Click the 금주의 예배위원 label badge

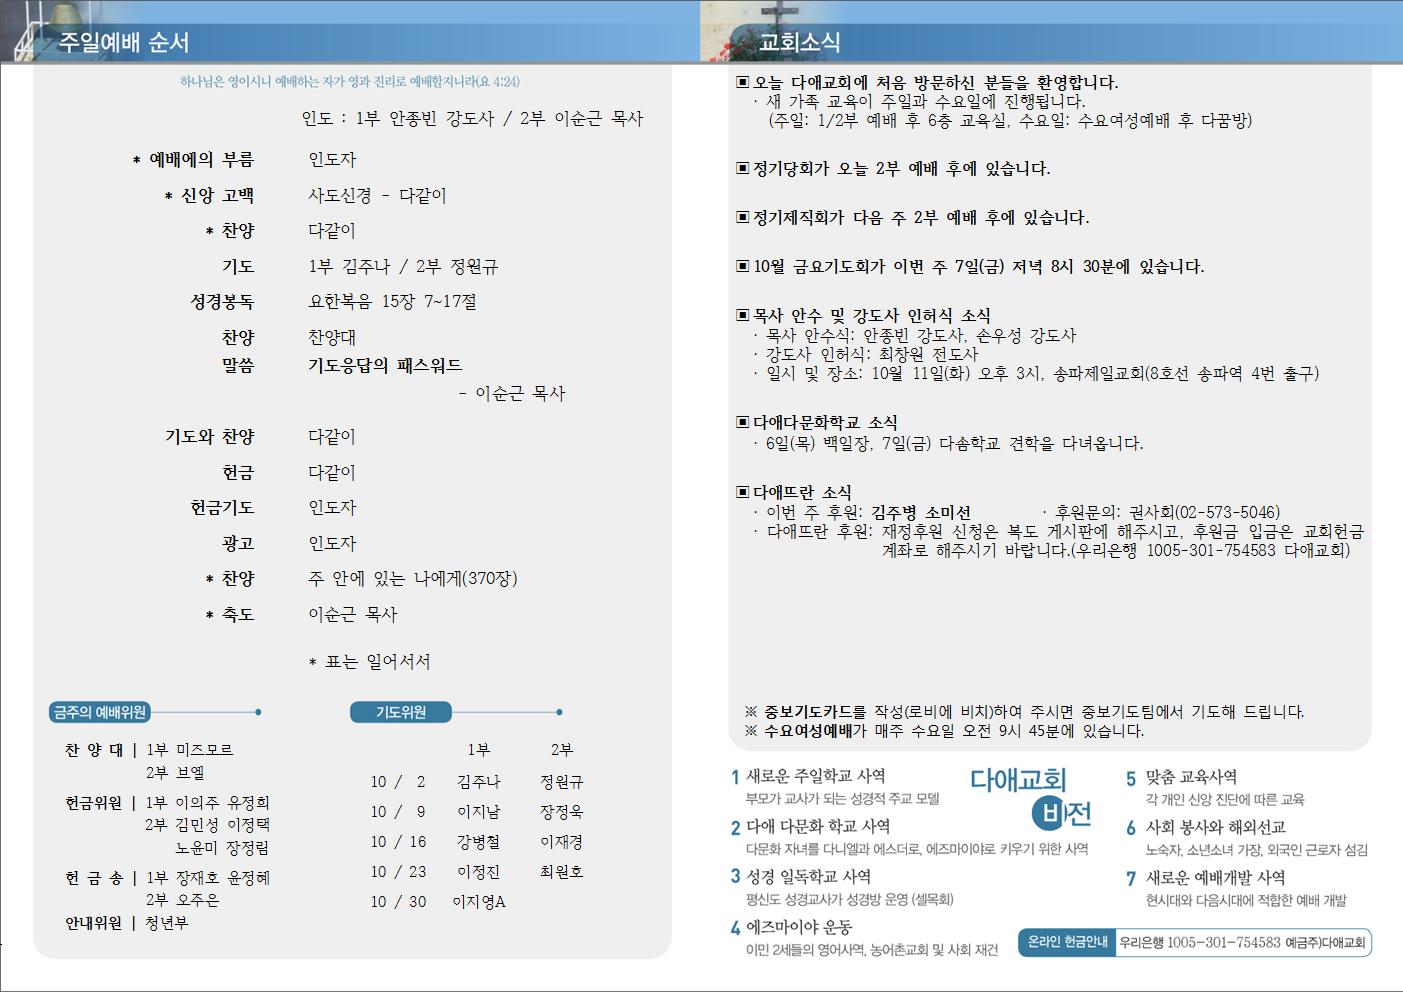coord(99,712)
